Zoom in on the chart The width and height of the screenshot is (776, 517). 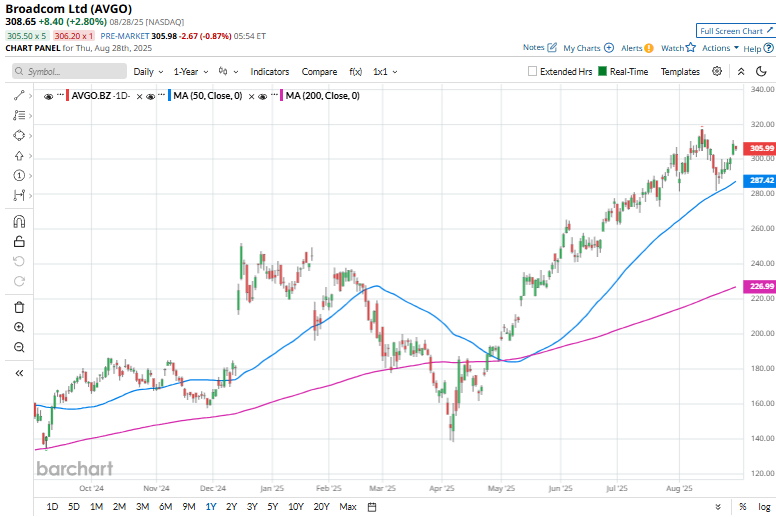(x=19, y=327)
